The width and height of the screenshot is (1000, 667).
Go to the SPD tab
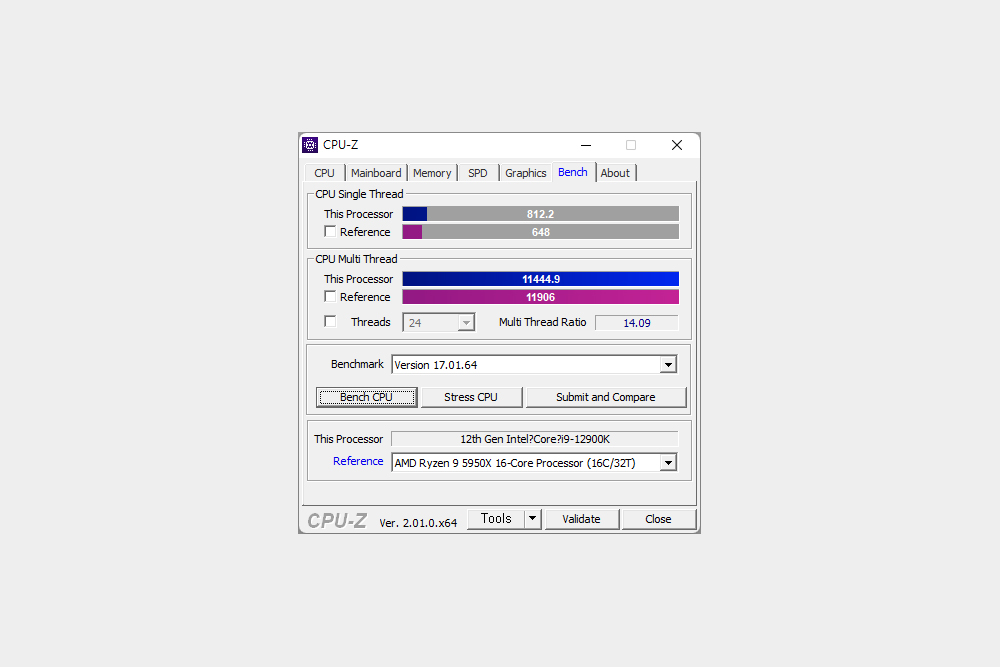(478, 173)
